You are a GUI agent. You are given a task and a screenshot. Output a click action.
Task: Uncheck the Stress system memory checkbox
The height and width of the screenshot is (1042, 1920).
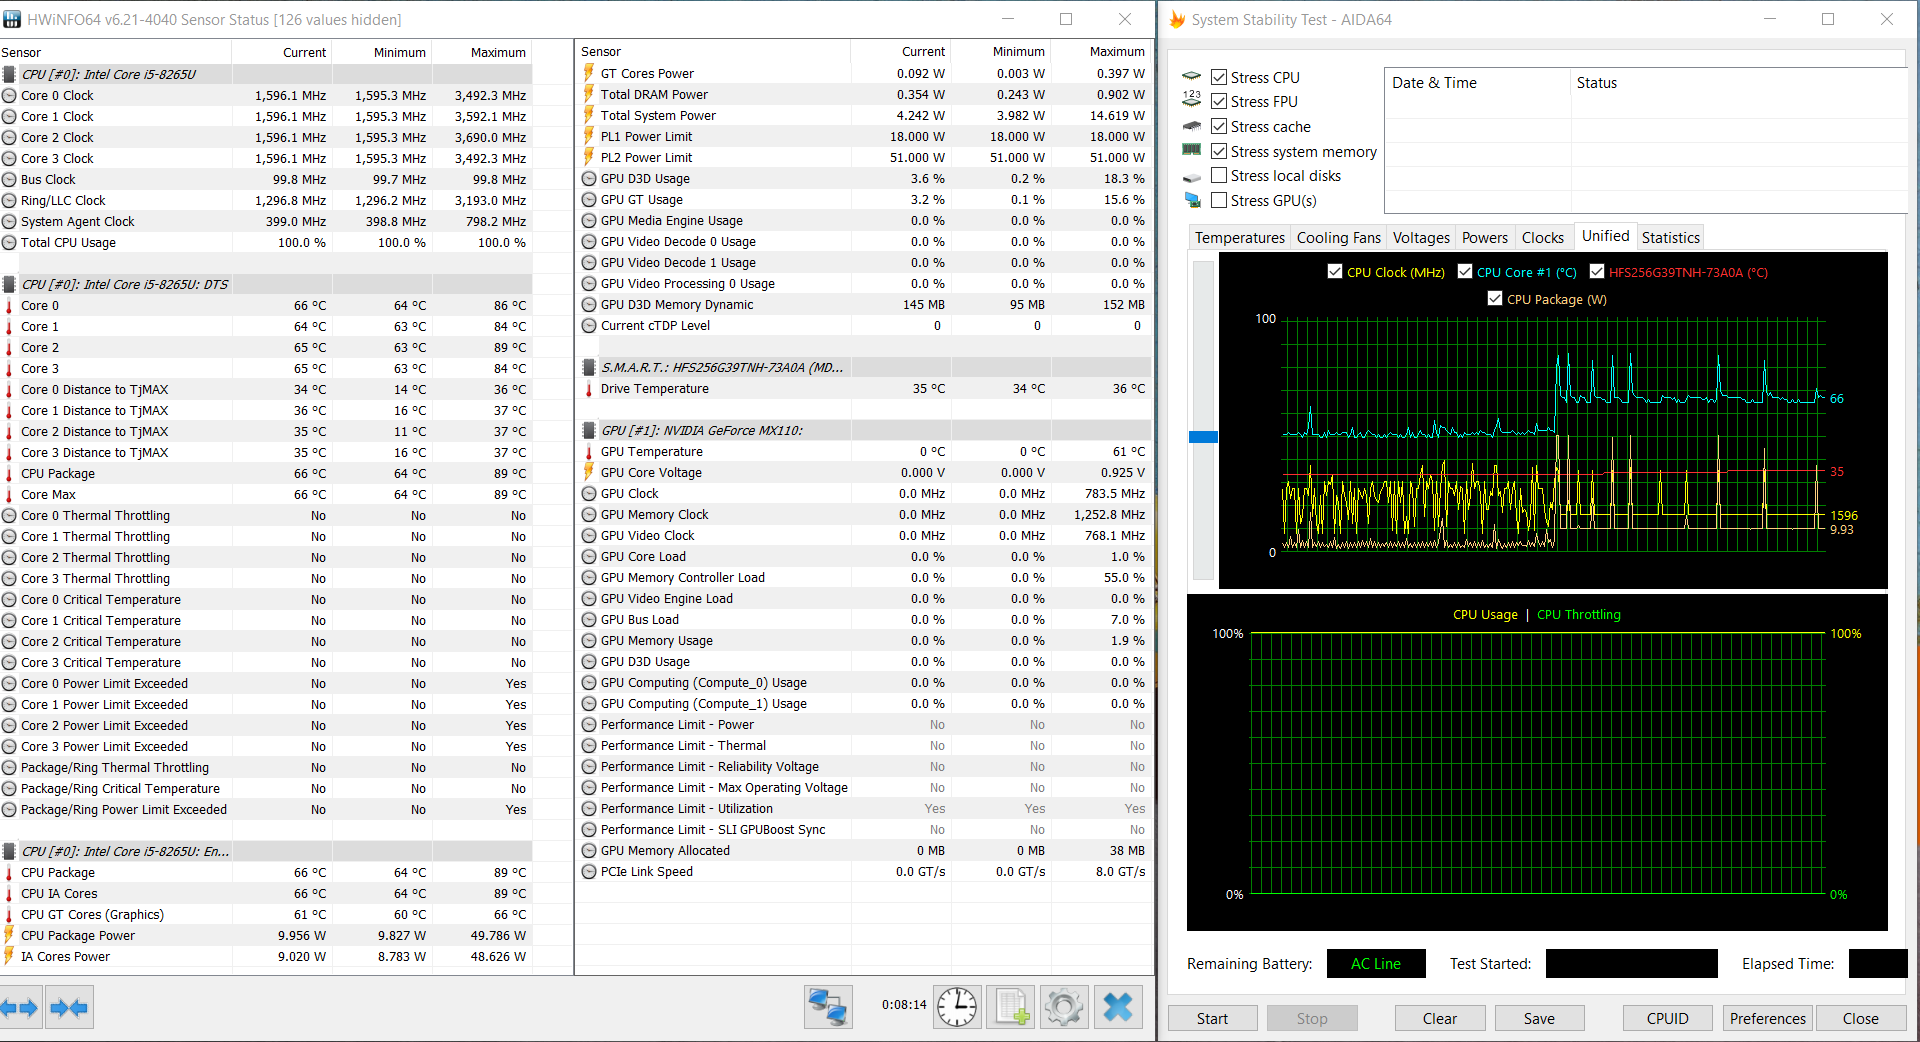1219,151
